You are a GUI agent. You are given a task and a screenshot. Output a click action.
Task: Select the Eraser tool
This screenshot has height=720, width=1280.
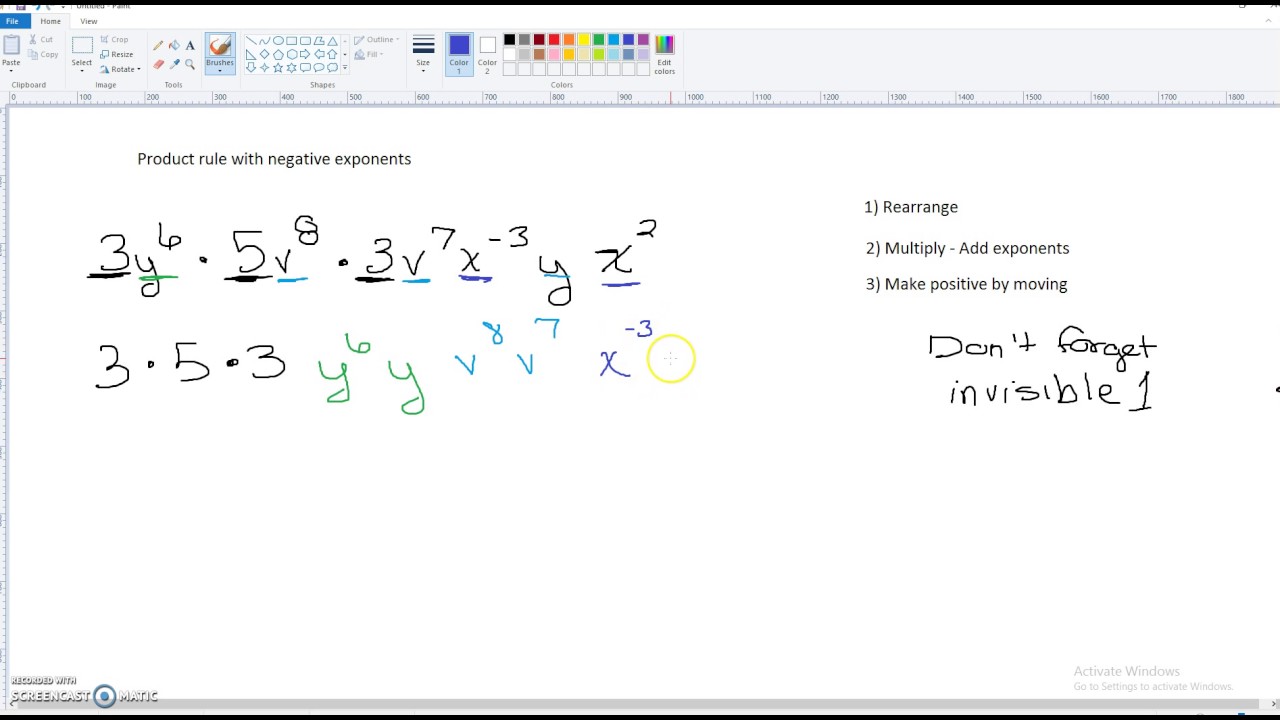[158, 64]
